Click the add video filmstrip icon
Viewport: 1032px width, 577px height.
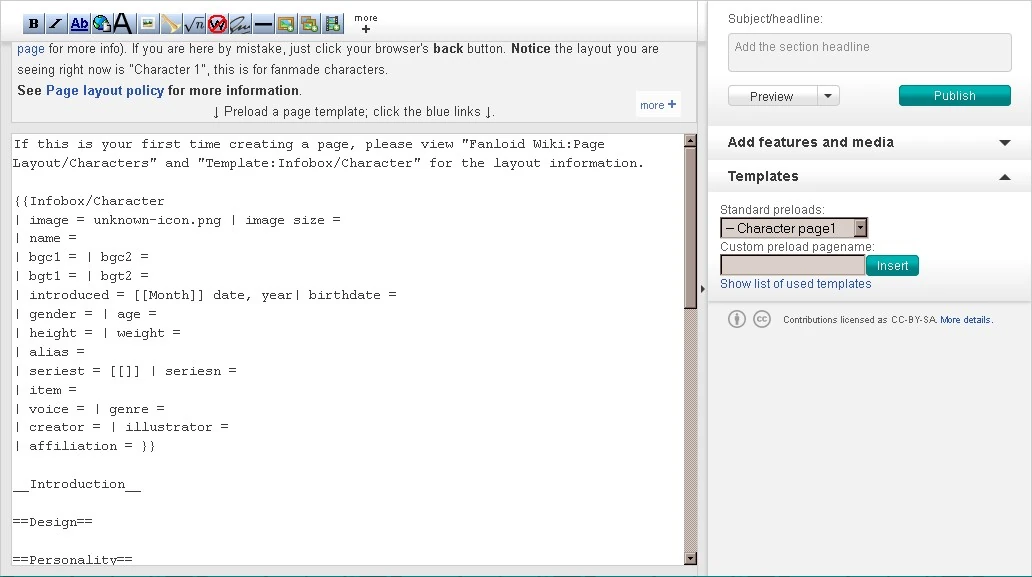click(x=333, y=24)
